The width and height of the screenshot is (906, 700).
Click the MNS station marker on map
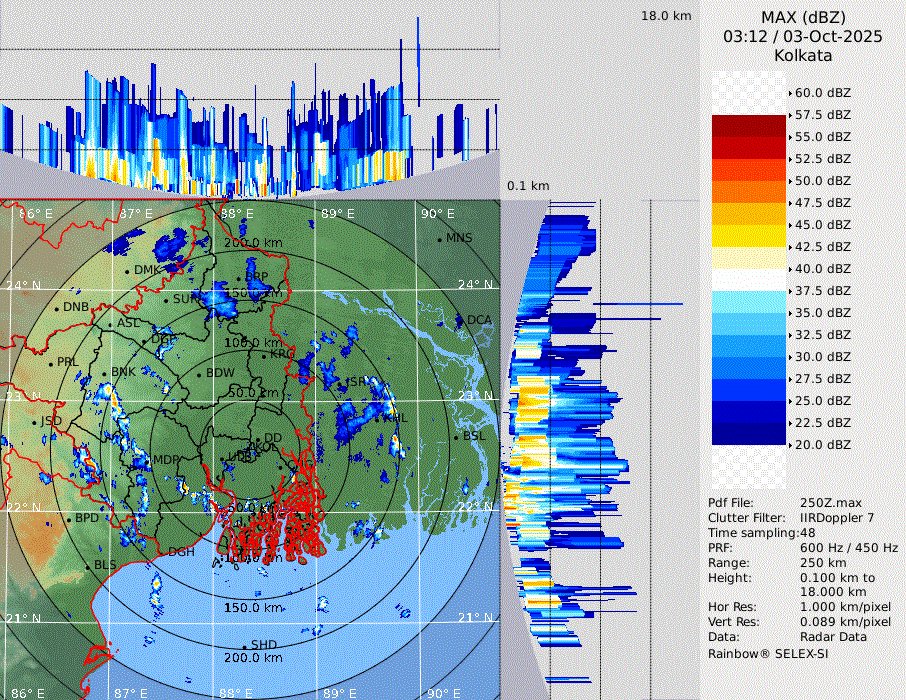(x=440, y=239)
